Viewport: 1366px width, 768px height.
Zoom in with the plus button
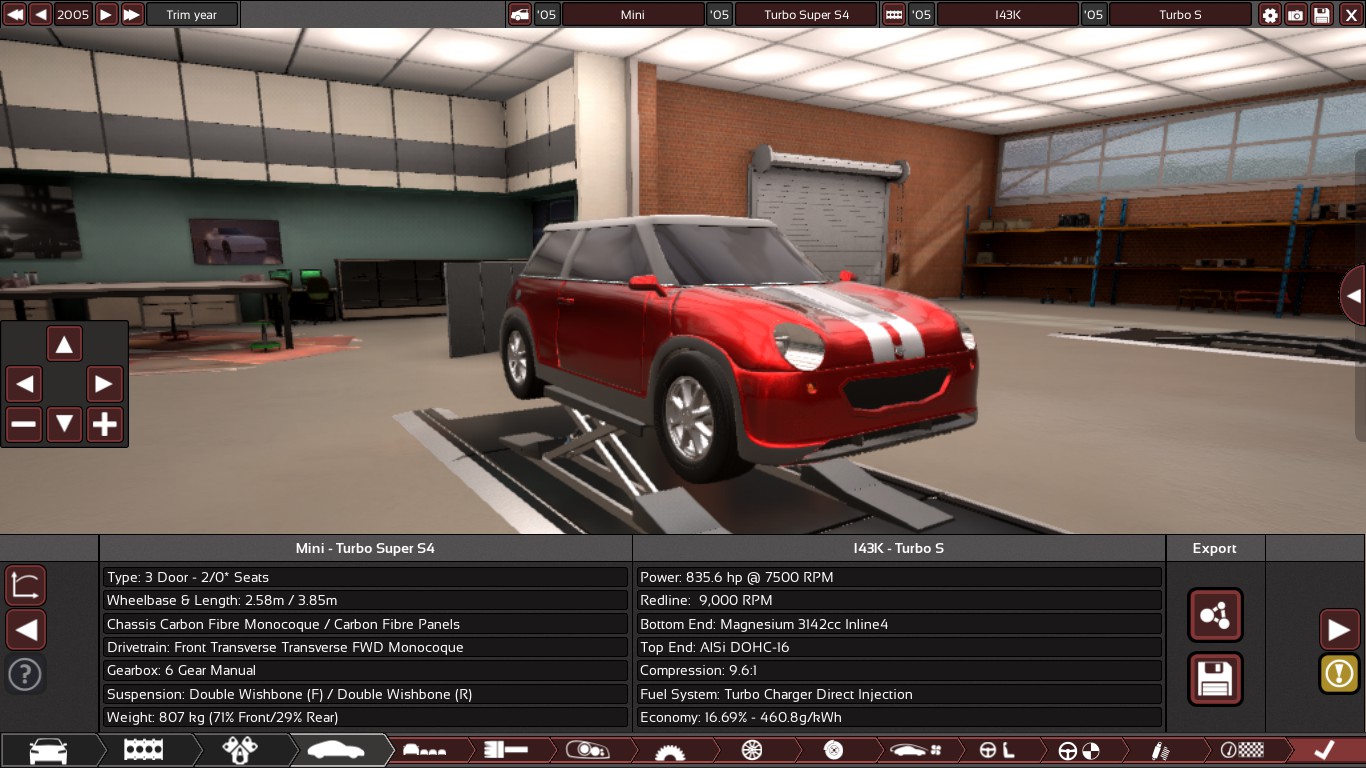pyautogui.click(x=105, y=424)
